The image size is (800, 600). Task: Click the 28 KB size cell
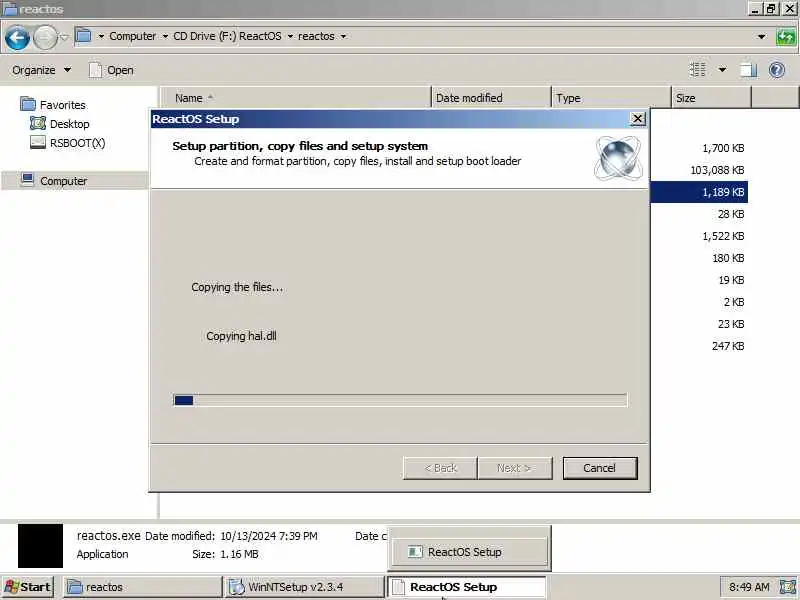coord(731,214)
